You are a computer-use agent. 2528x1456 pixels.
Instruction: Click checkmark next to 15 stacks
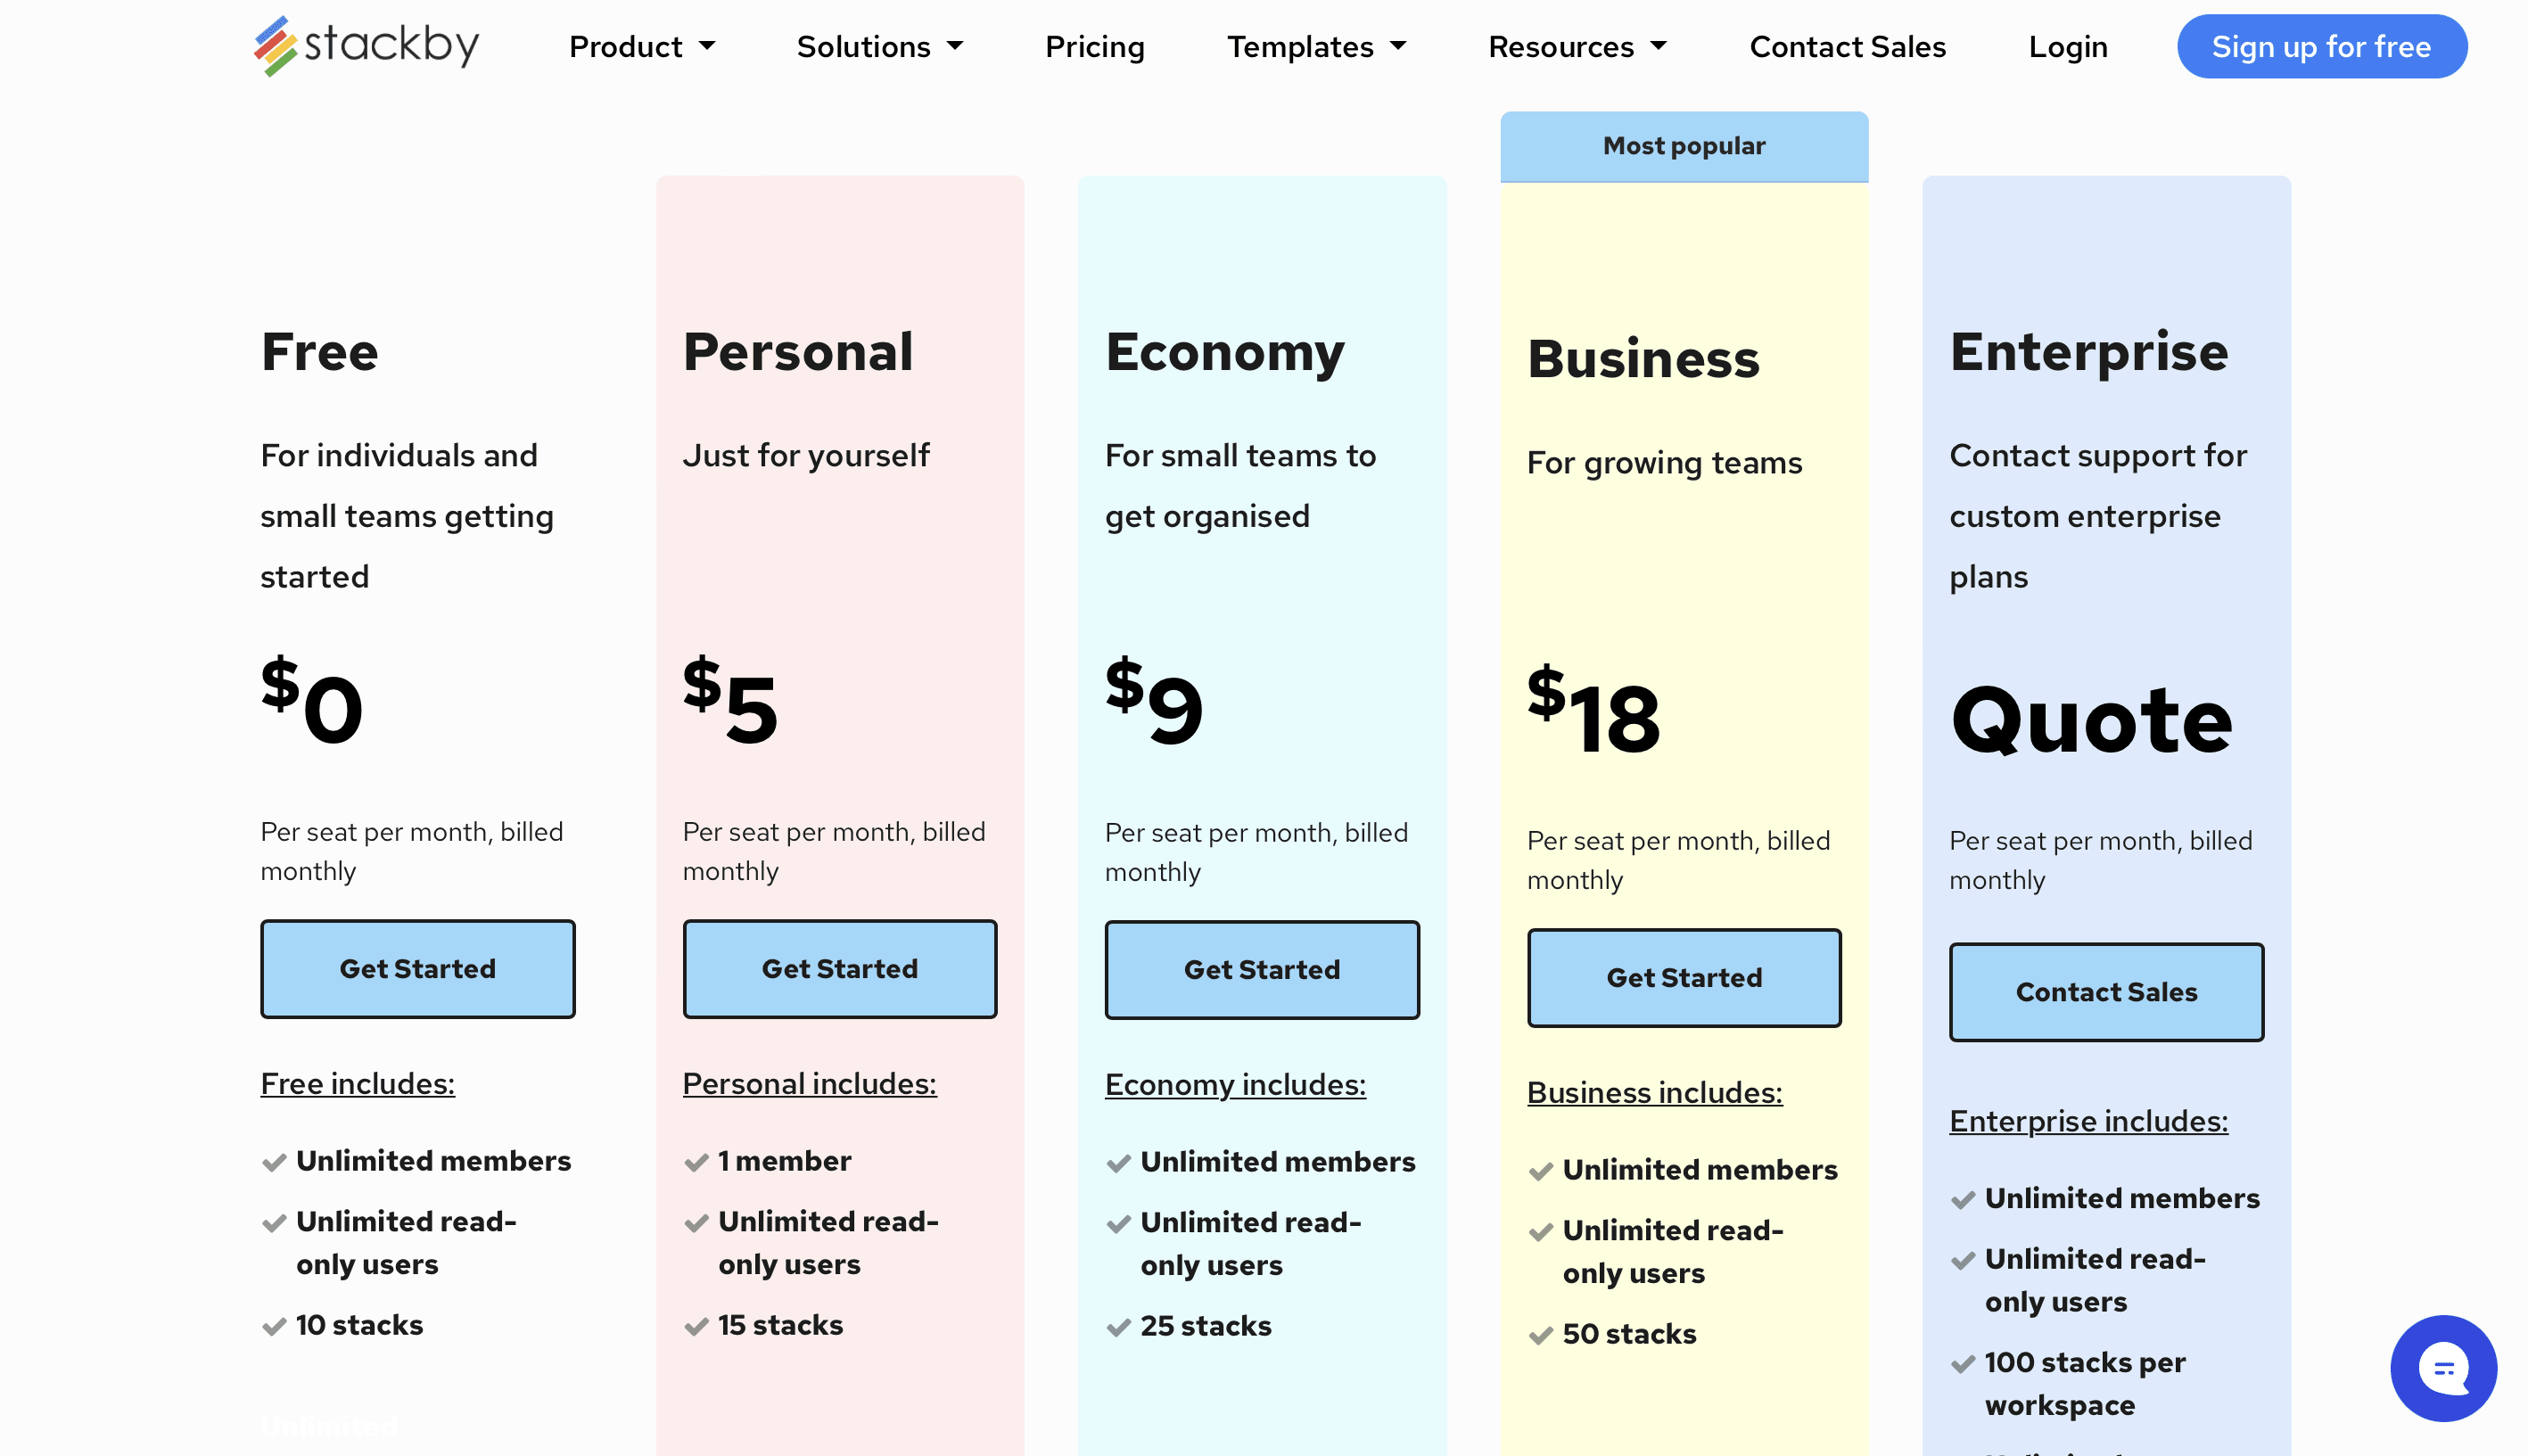pyautogui.click(x=696, y=1327)
